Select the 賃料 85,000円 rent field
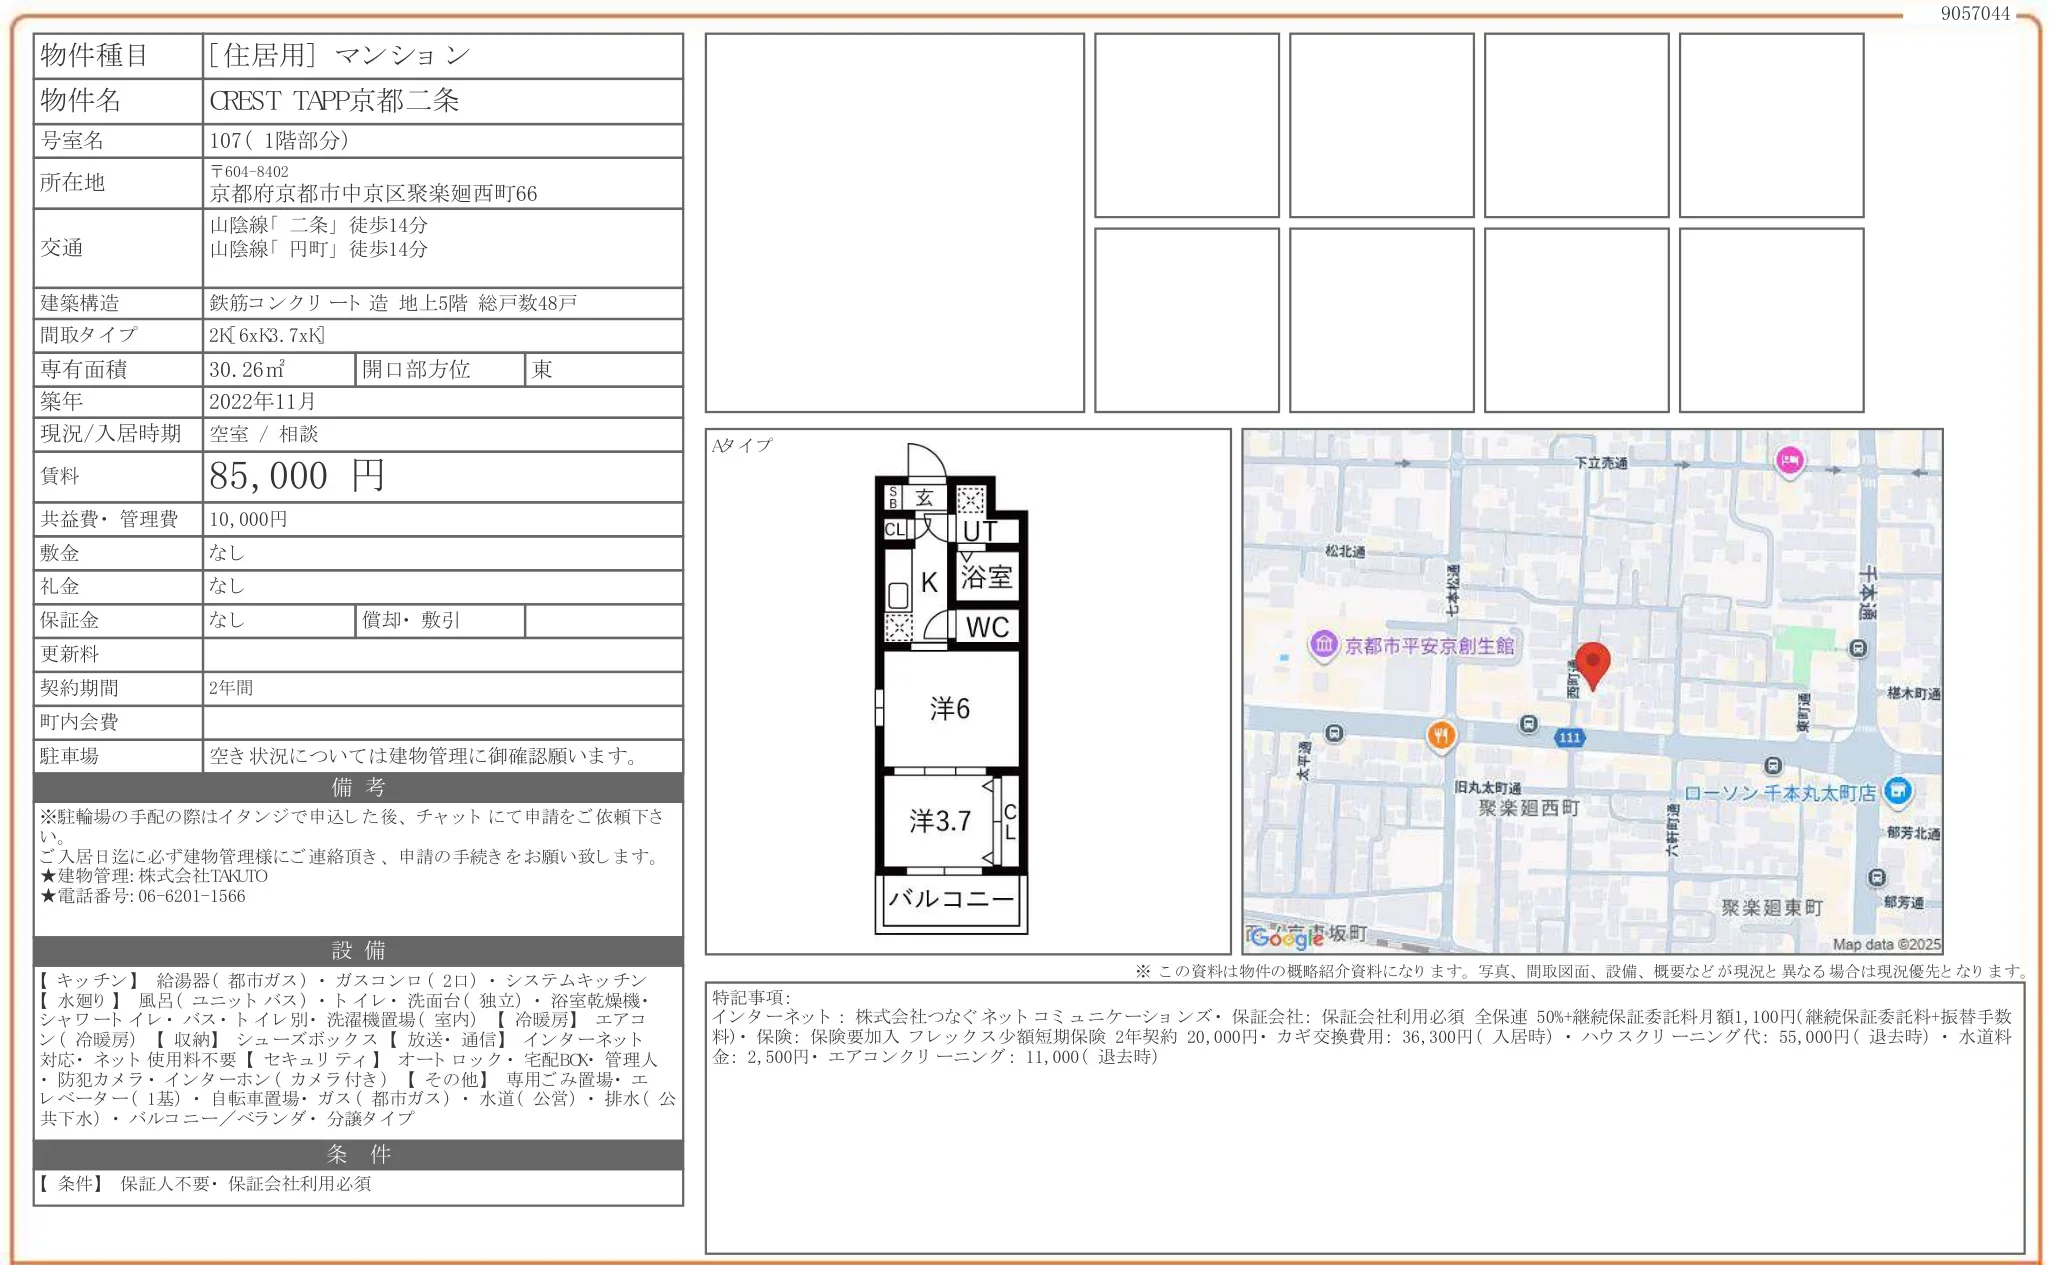The width and height of the screenshot is (2056, 1265). click(296, 476)
